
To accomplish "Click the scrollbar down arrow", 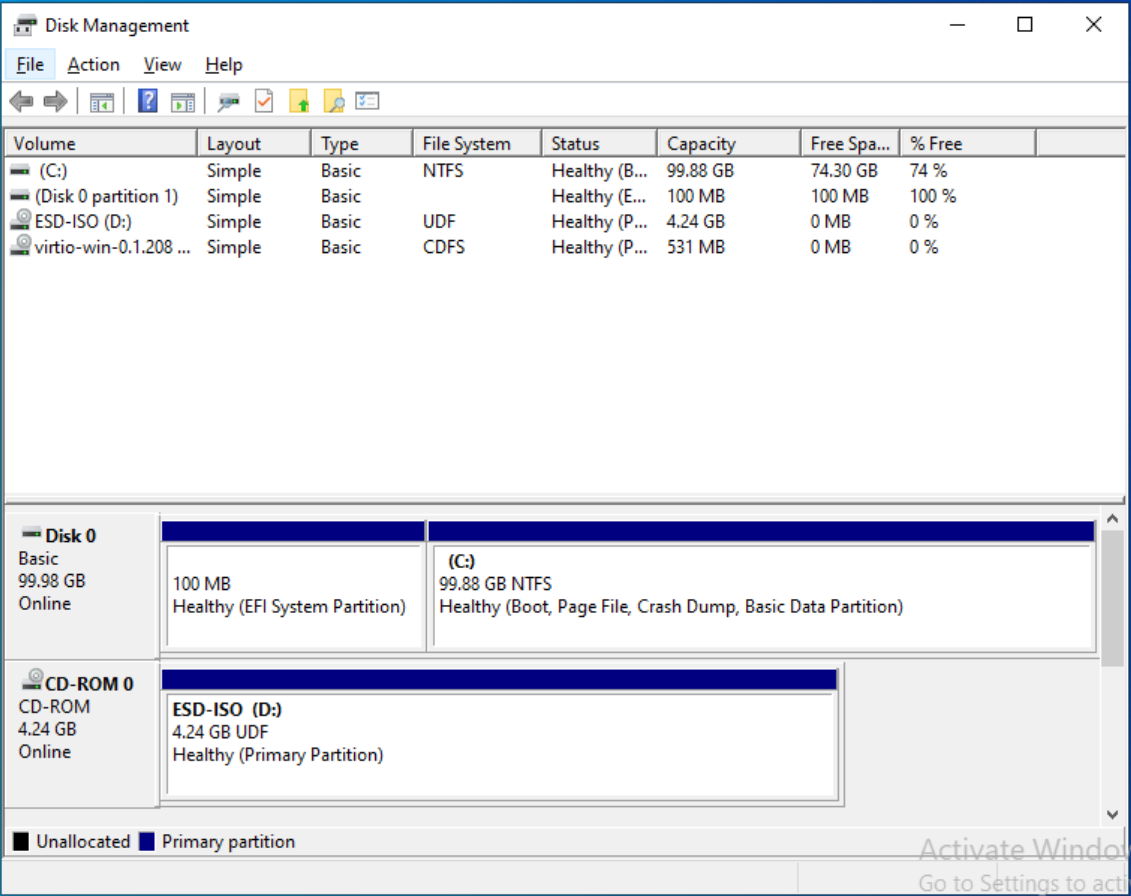I will (x=1113, y=815).
